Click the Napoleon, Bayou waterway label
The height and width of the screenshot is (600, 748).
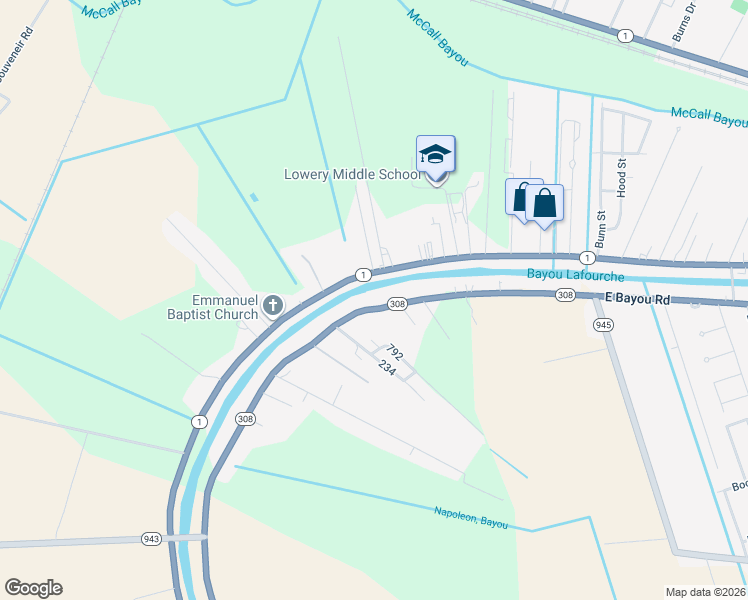471,517
